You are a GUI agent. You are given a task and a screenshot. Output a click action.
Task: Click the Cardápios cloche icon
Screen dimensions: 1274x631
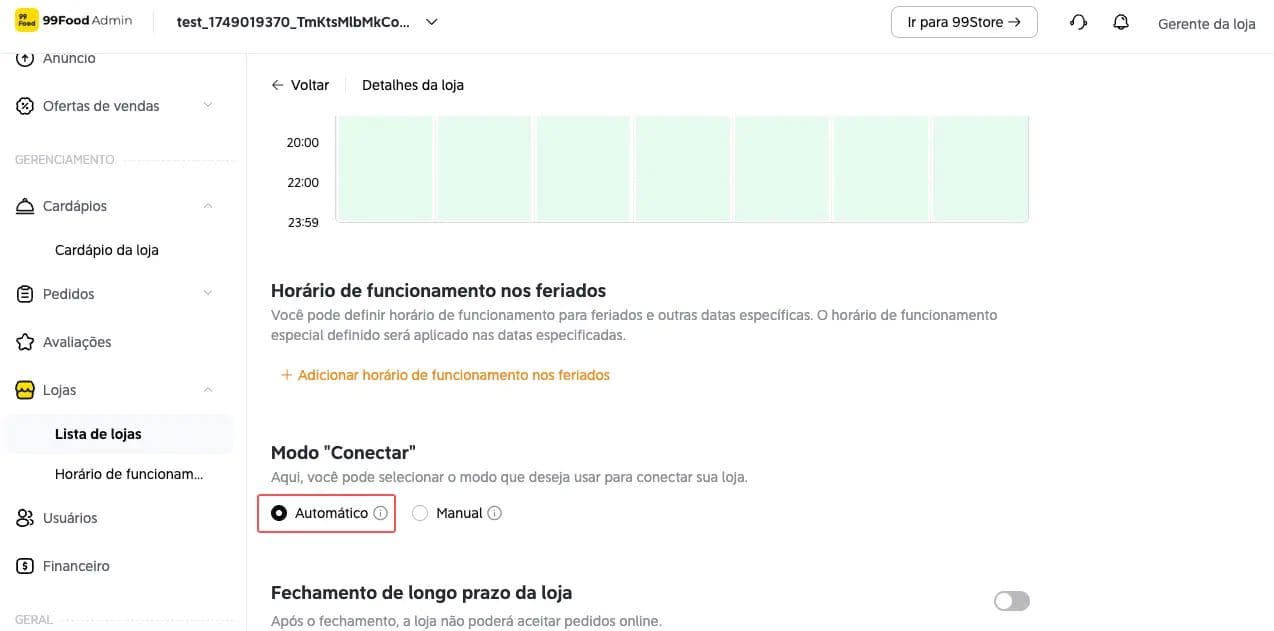point(25,206)
